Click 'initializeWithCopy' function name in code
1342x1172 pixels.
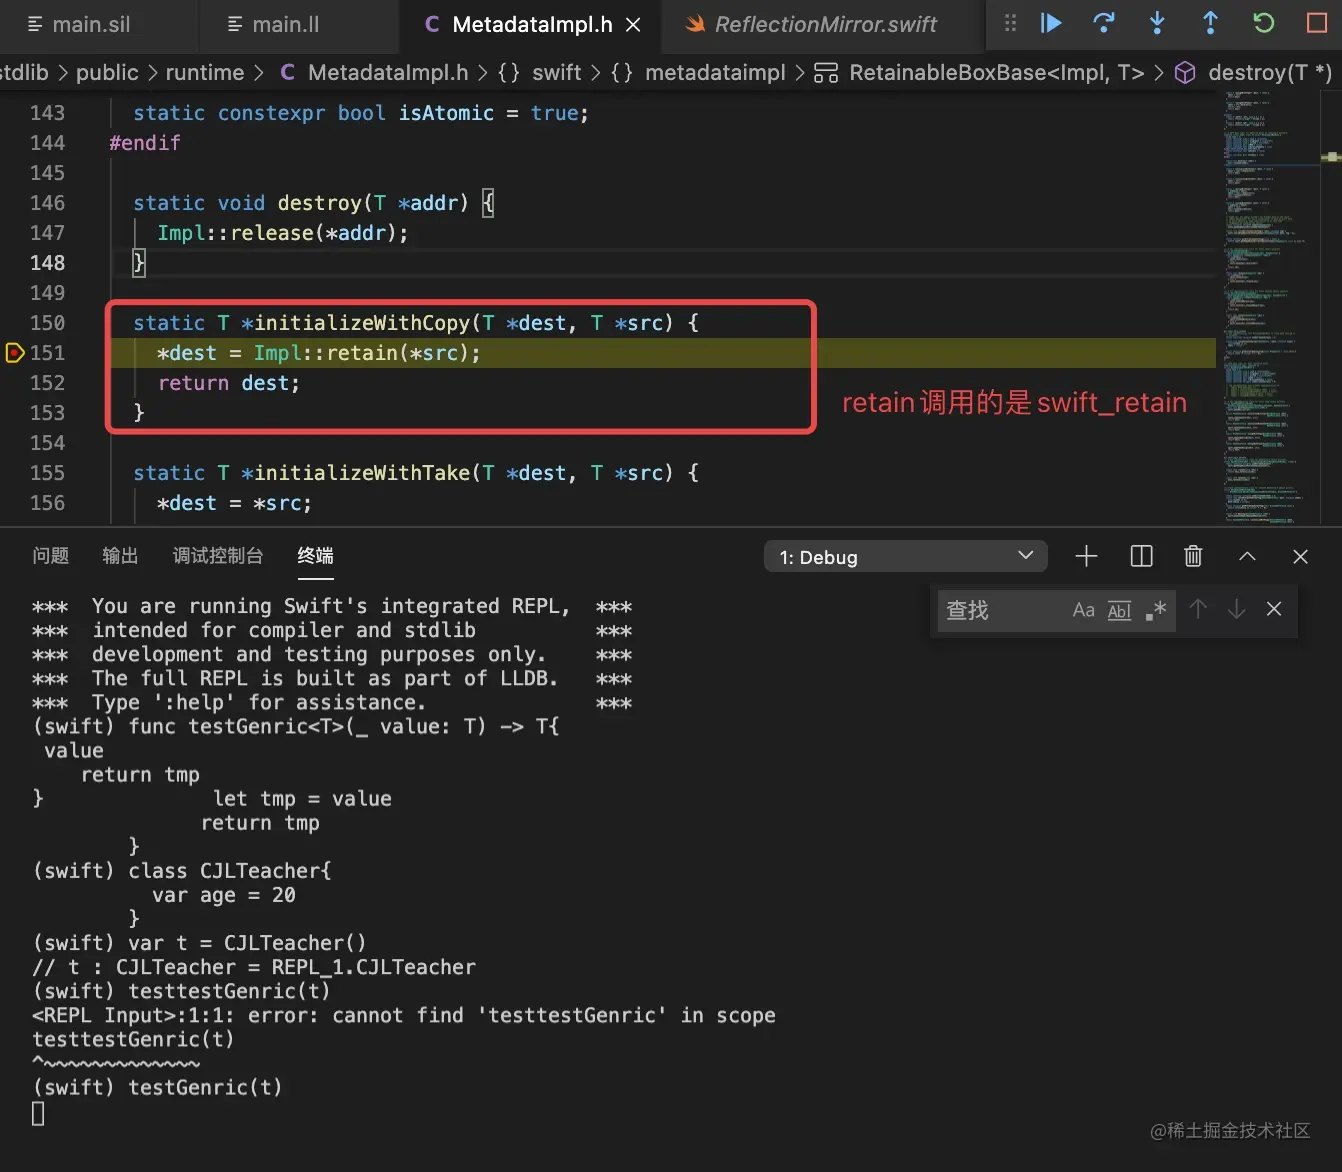362,323
